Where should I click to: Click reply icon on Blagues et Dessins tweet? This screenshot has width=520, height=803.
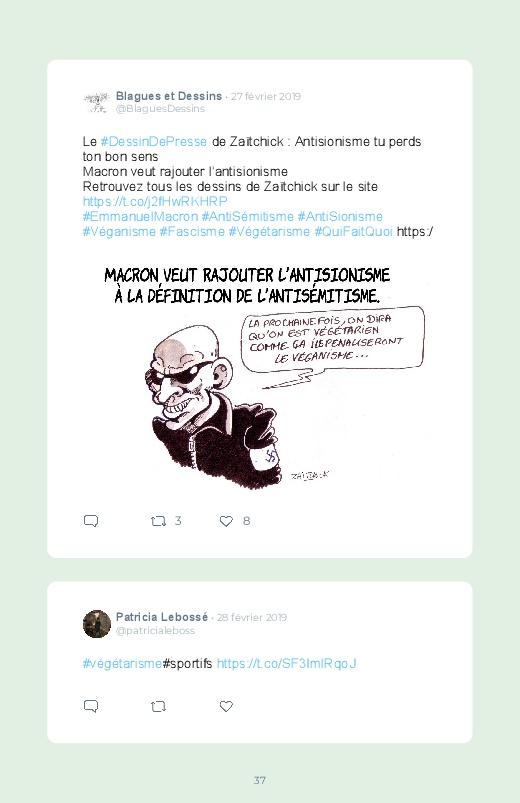(x=91, y=521)
